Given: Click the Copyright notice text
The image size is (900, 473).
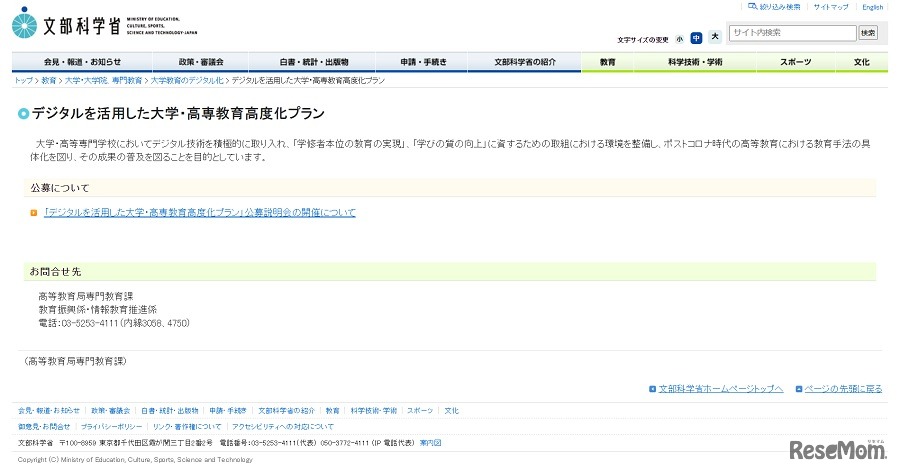Looking at the screenshot, I should (135, 459).
